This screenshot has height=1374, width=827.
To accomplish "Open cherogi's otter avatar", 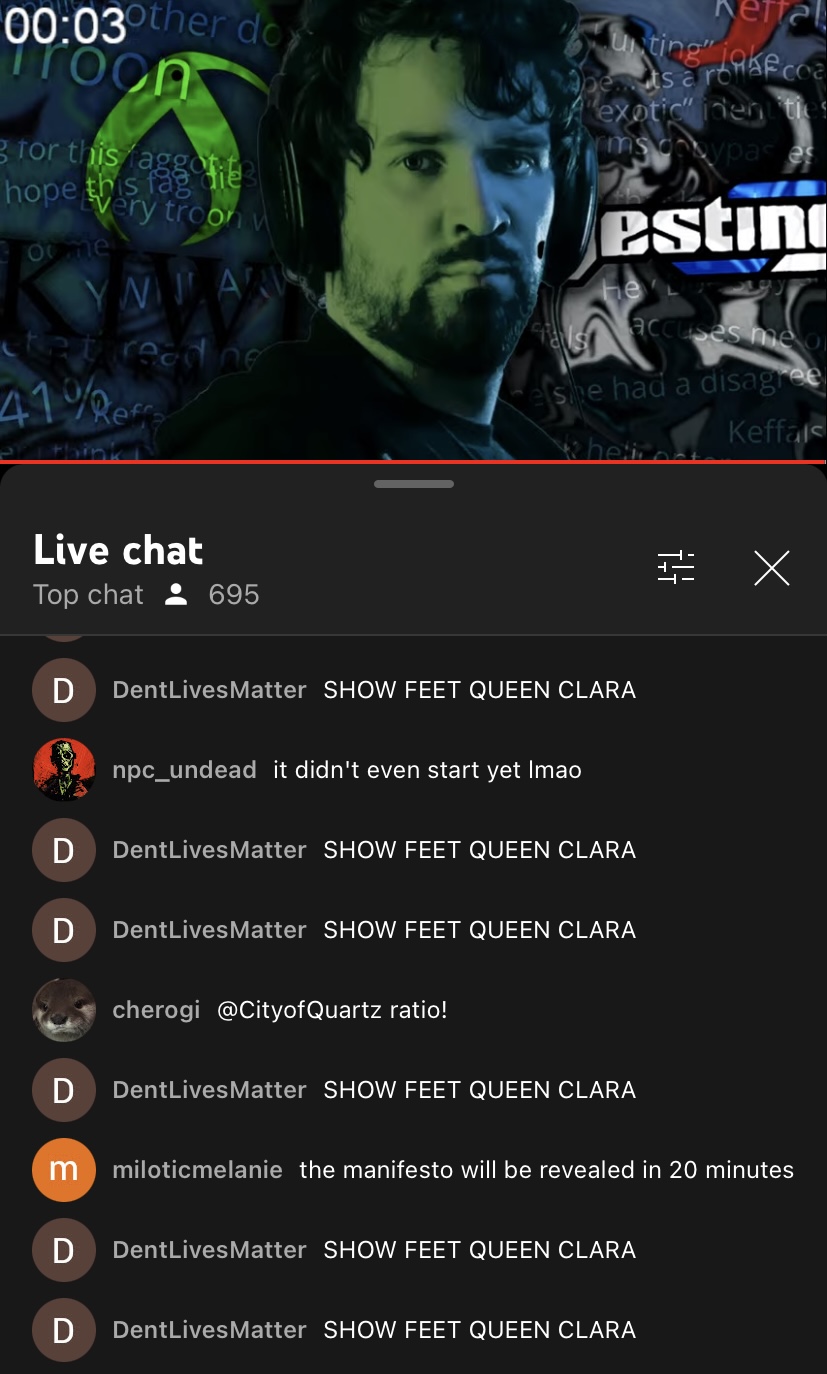I will [64, 1010].
